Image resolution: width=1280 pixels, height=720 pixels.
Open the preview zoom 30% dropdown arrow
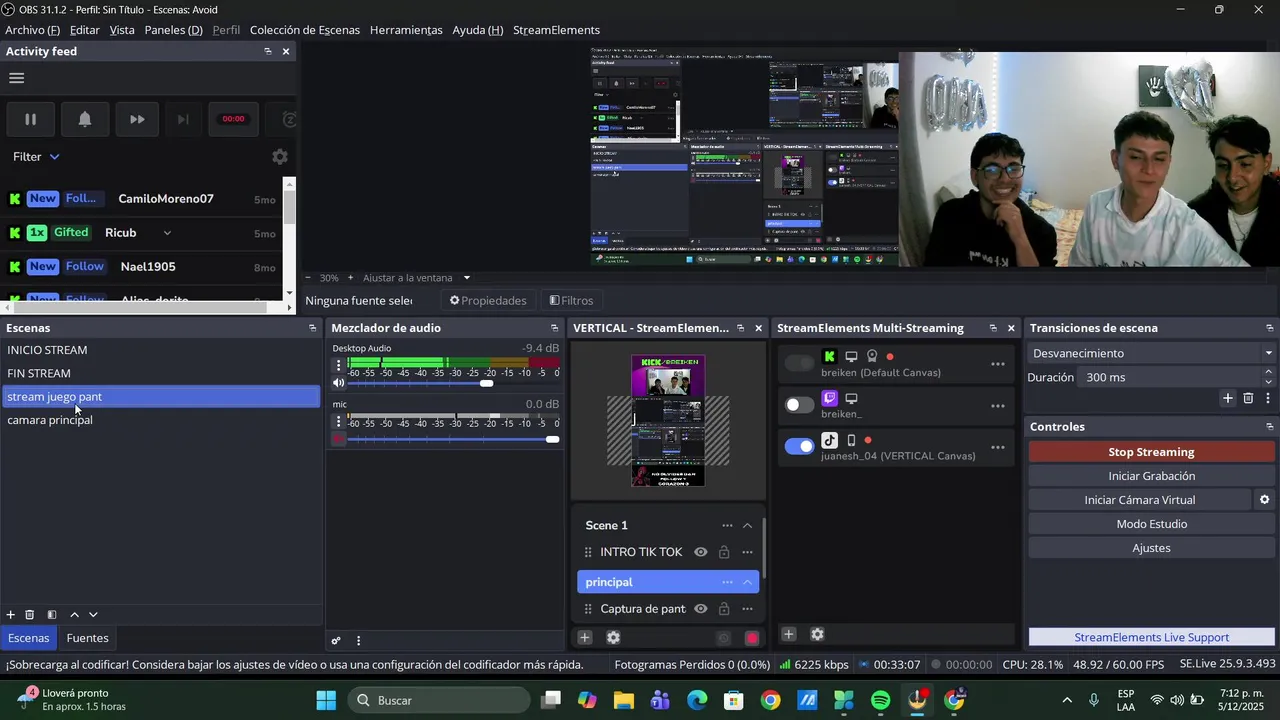[466, 278]
